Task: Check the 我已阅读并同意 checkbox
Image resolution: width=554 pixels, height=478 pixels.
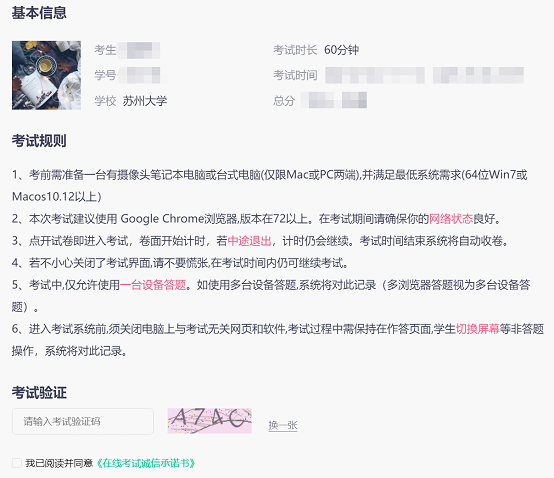Action: (17, 463)
